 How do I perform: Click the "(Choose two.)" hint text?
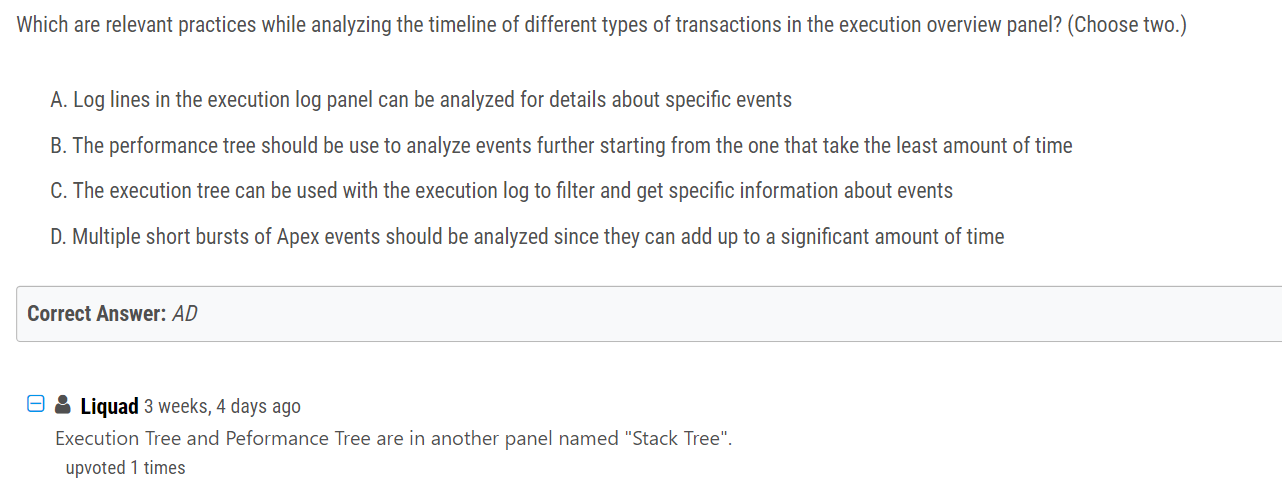coord(1127,25)
